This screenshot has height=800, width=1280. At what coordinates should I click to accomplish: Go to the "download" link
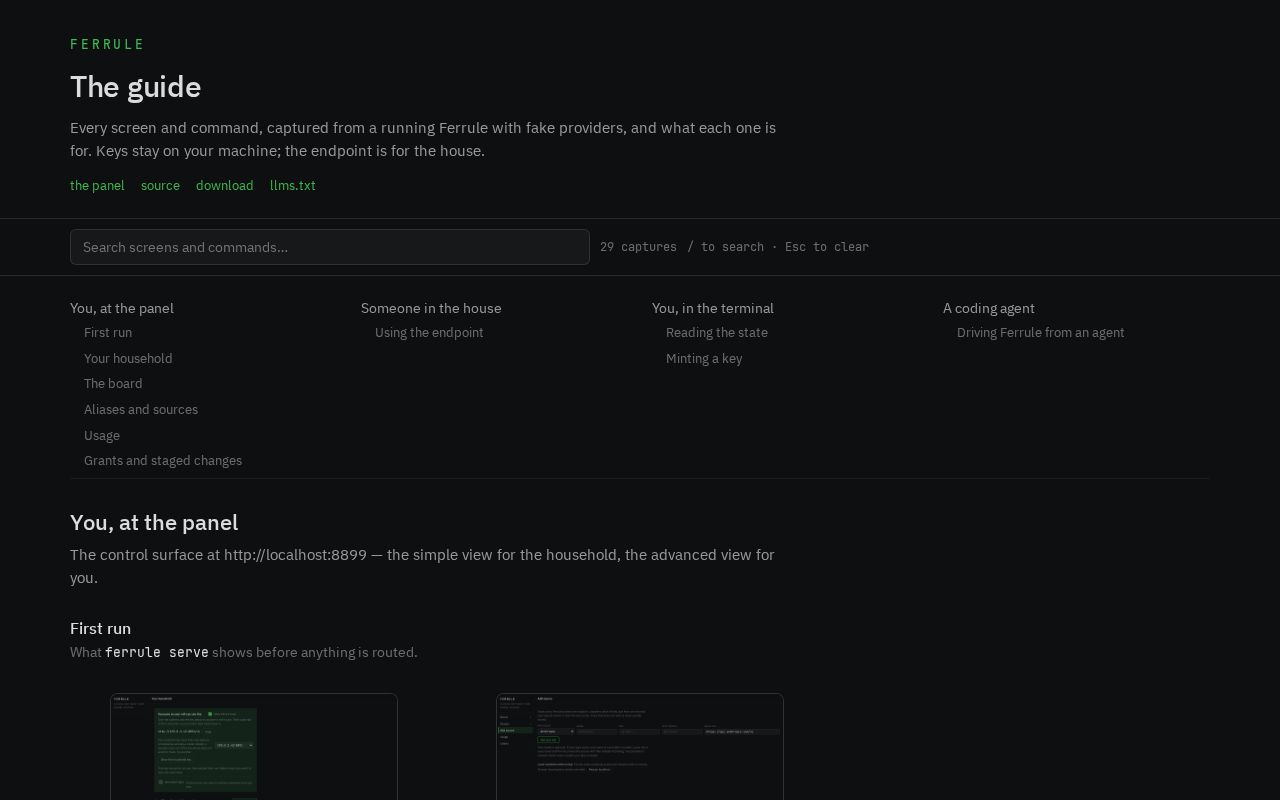pos(225,185)
